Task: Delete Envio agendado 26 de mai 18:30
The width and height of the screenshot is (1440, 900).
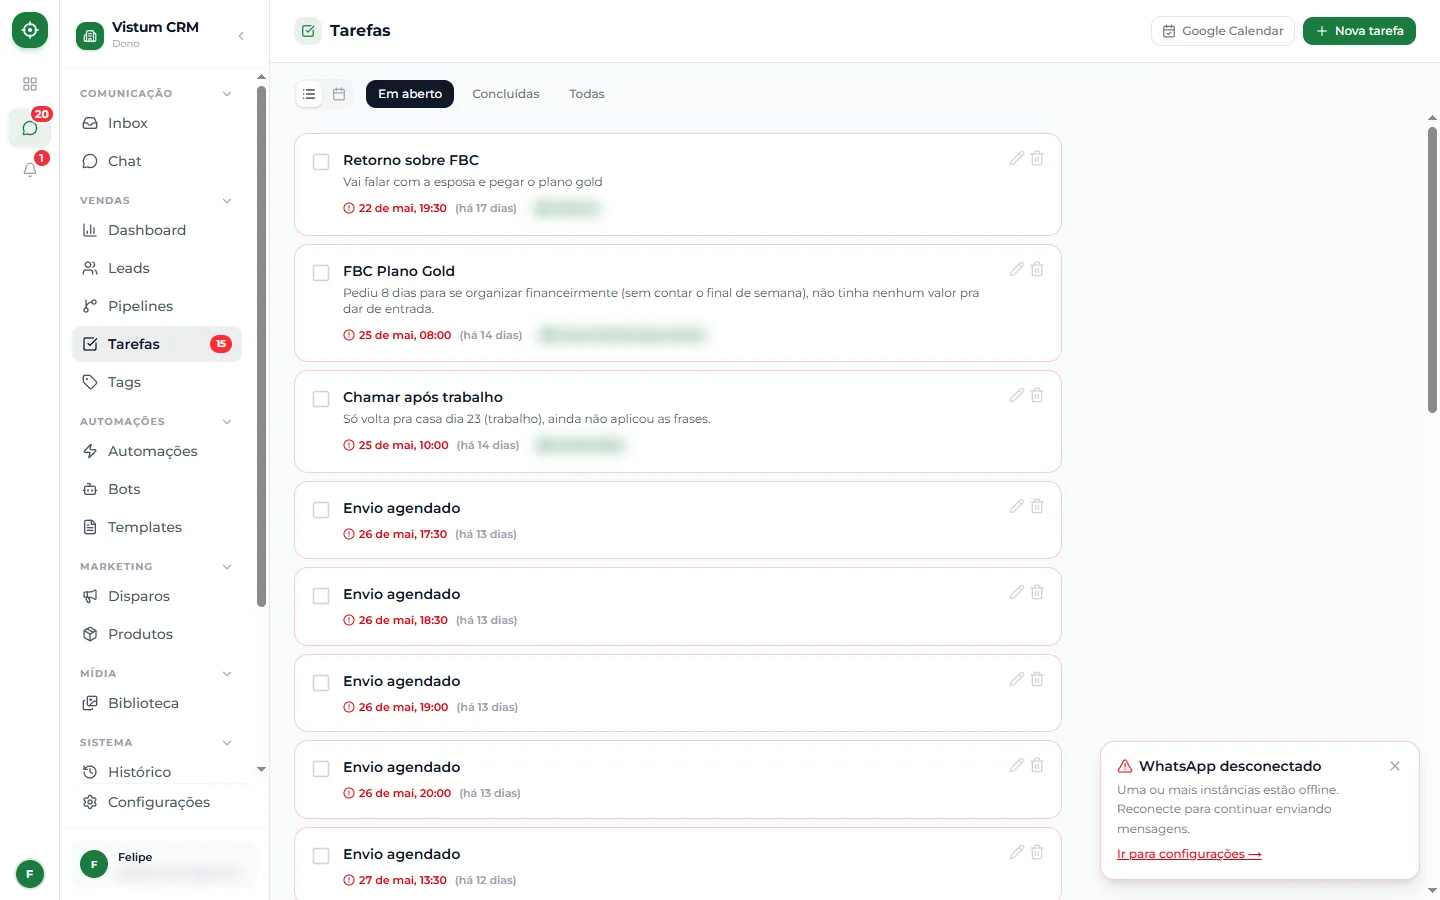Action: [1037, 592]
